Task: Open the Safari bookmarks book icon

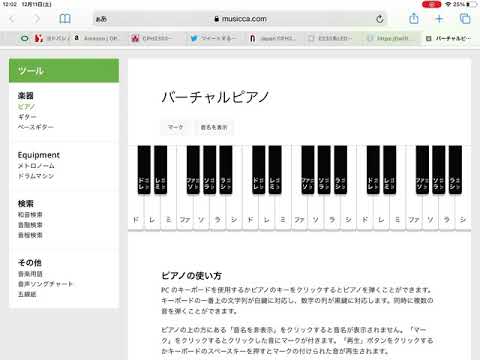Action: pyautogui.click(x=65, y=19)
